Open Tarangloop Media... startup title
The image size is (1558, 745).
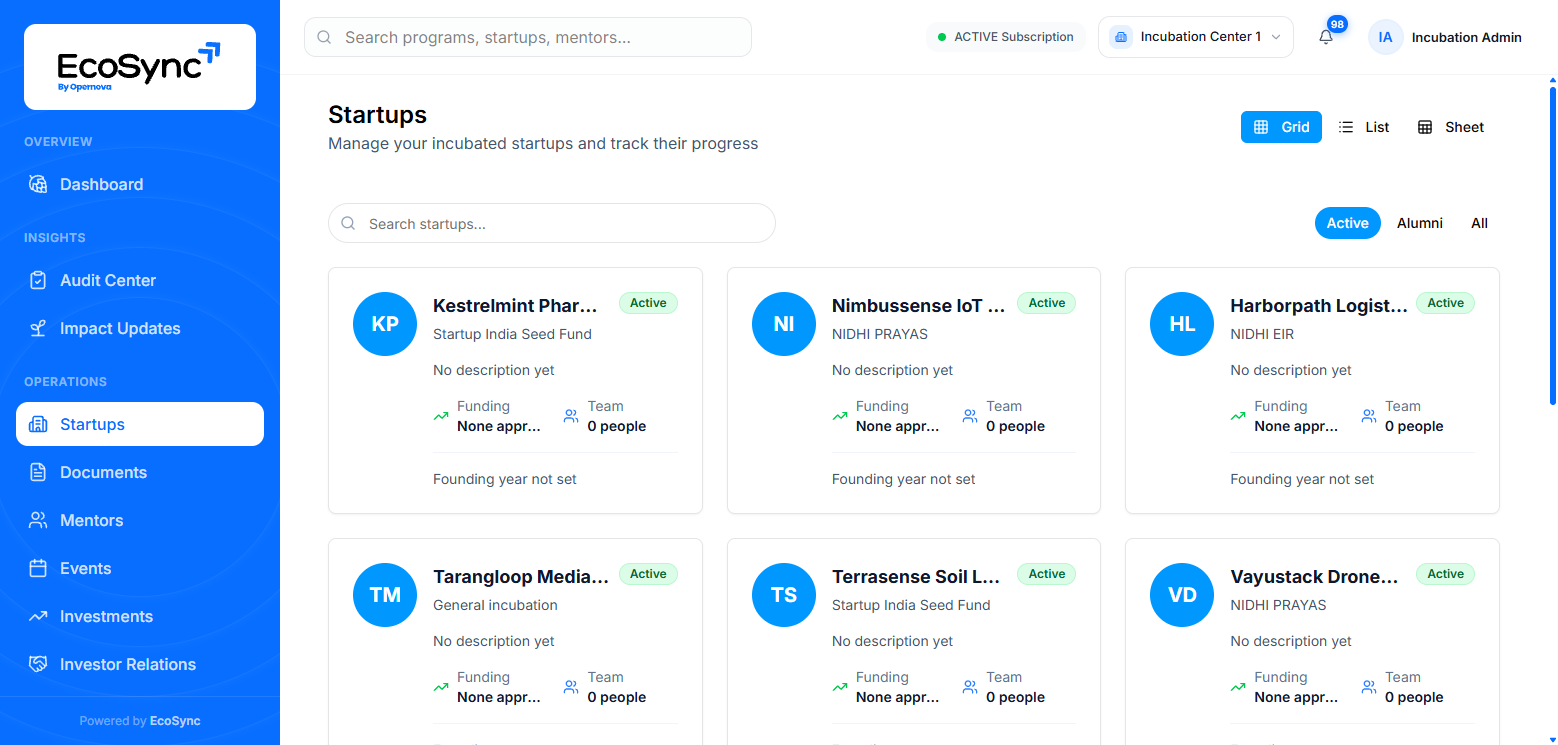[520, 577]
